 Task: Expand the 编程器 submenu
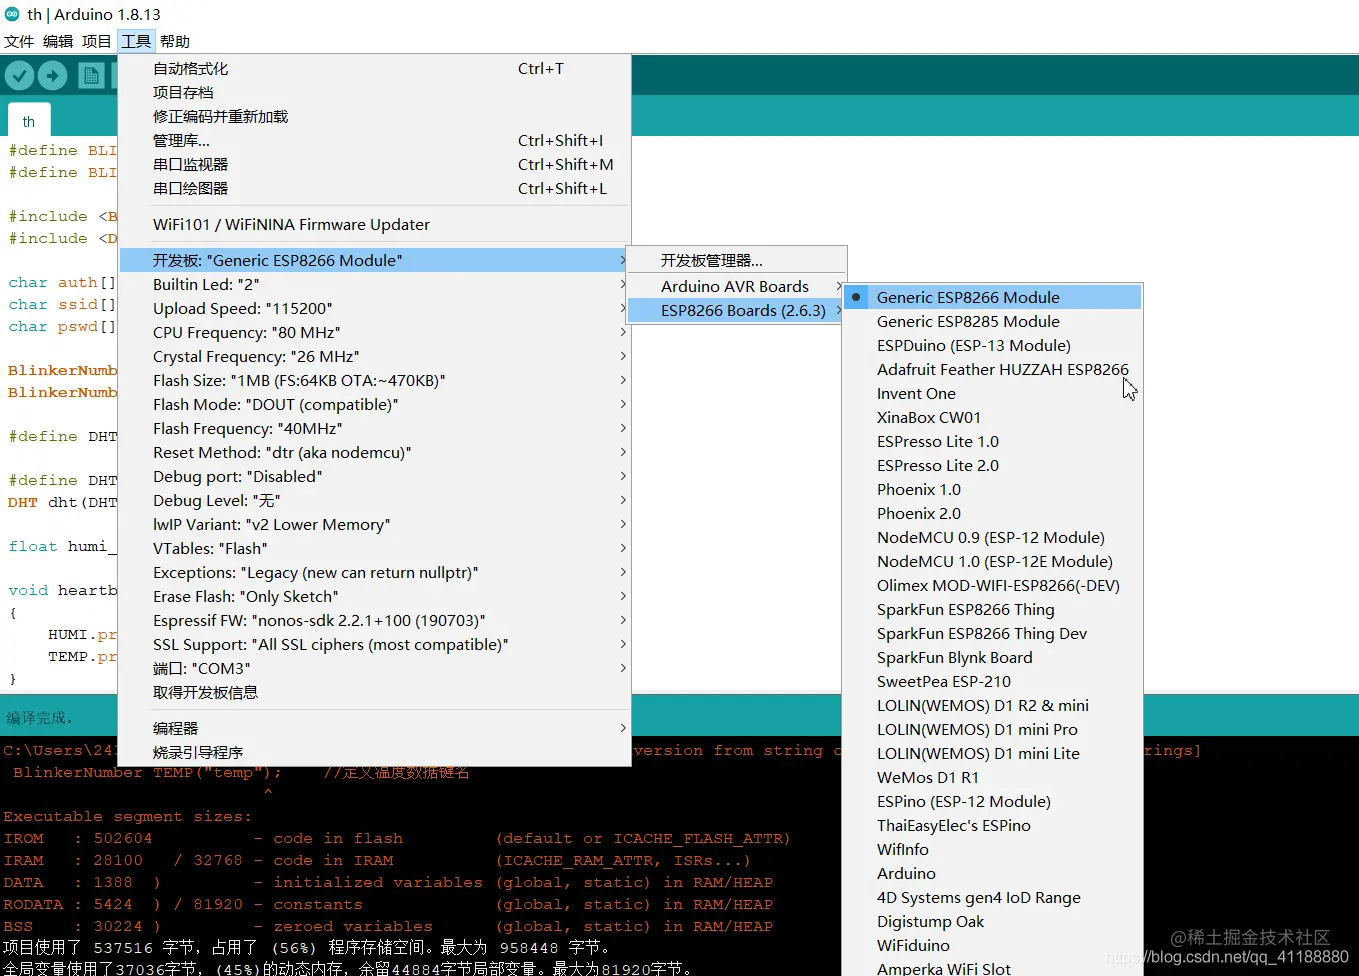(375, 728)
